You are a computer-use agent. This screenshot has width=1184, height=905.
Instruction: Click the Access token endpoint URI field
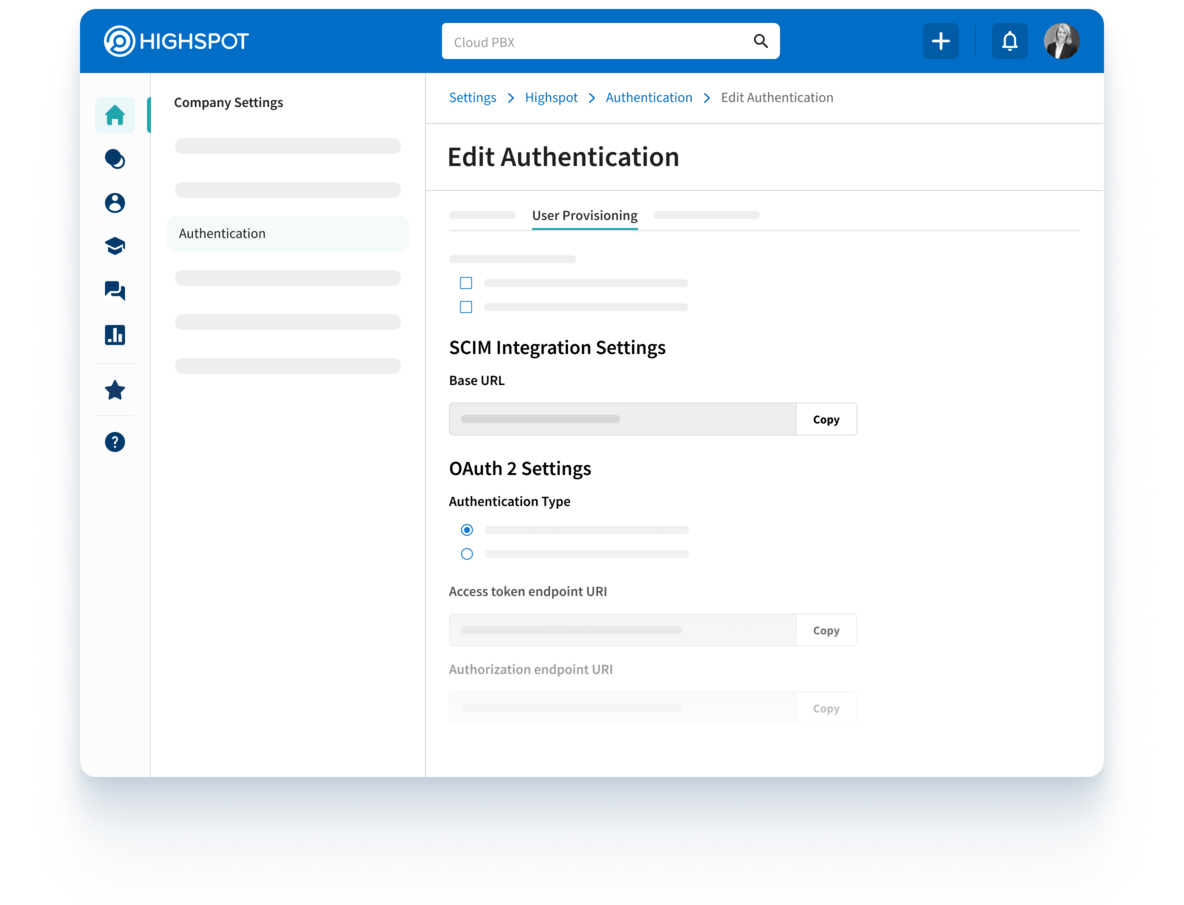click(622, 630)
